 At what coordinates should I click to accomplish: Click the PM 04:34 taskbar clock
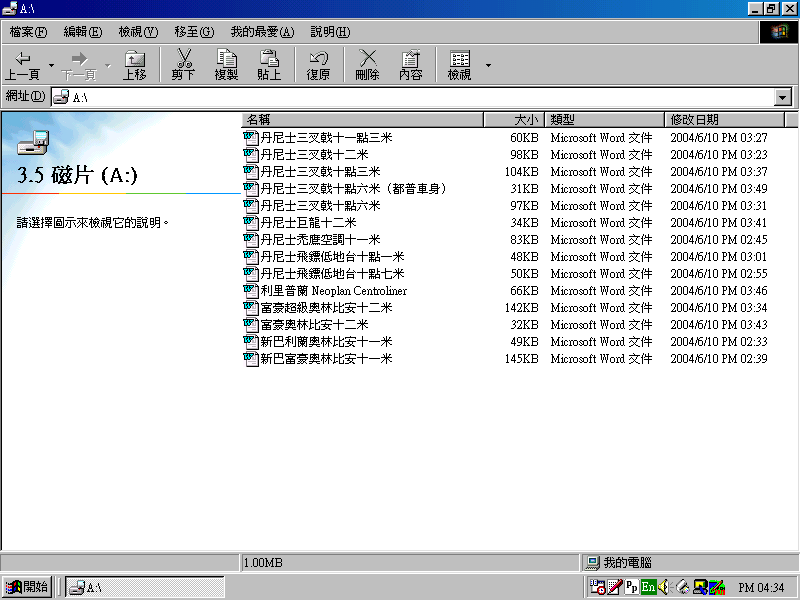coord(761,588)
